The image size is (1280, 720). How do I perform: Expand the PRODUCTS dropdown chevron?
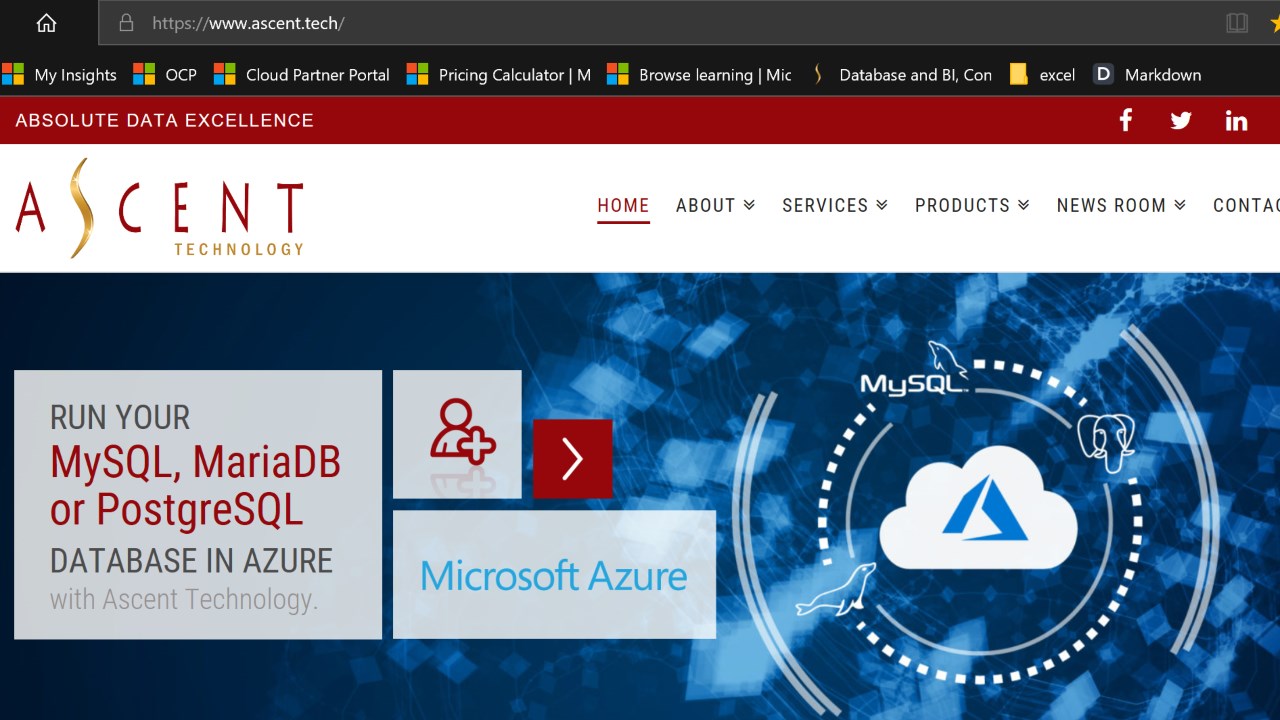[x=1024, y=205]
